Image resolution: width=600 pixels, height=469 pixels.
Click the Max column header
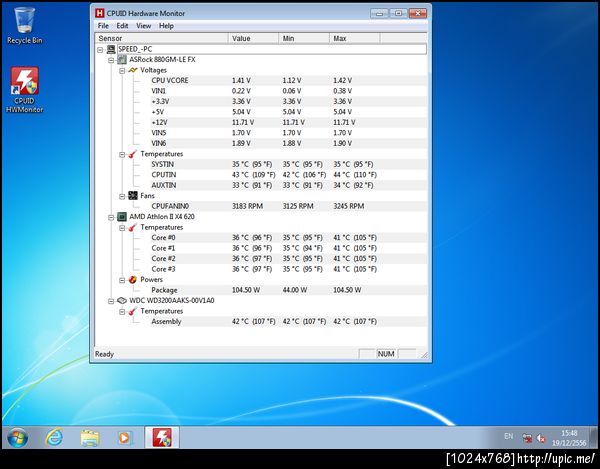point(355,38)
